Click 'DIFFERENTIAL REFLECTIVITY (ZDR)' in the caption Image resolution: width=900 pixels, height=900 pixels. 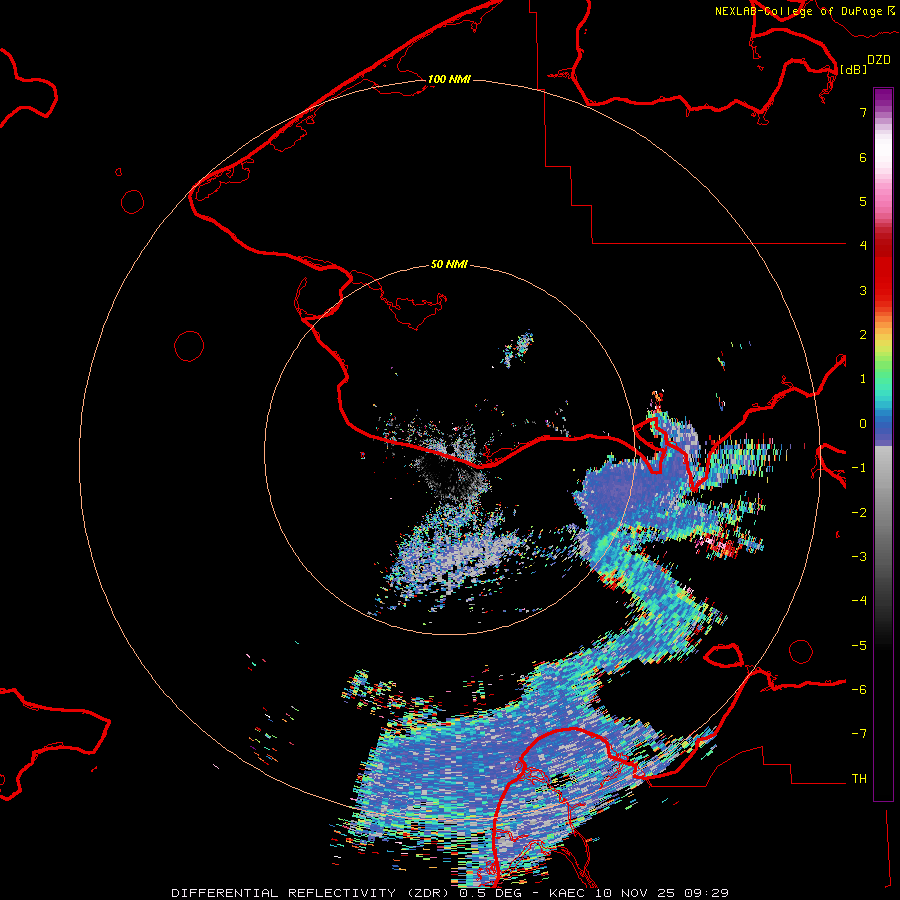311,893
